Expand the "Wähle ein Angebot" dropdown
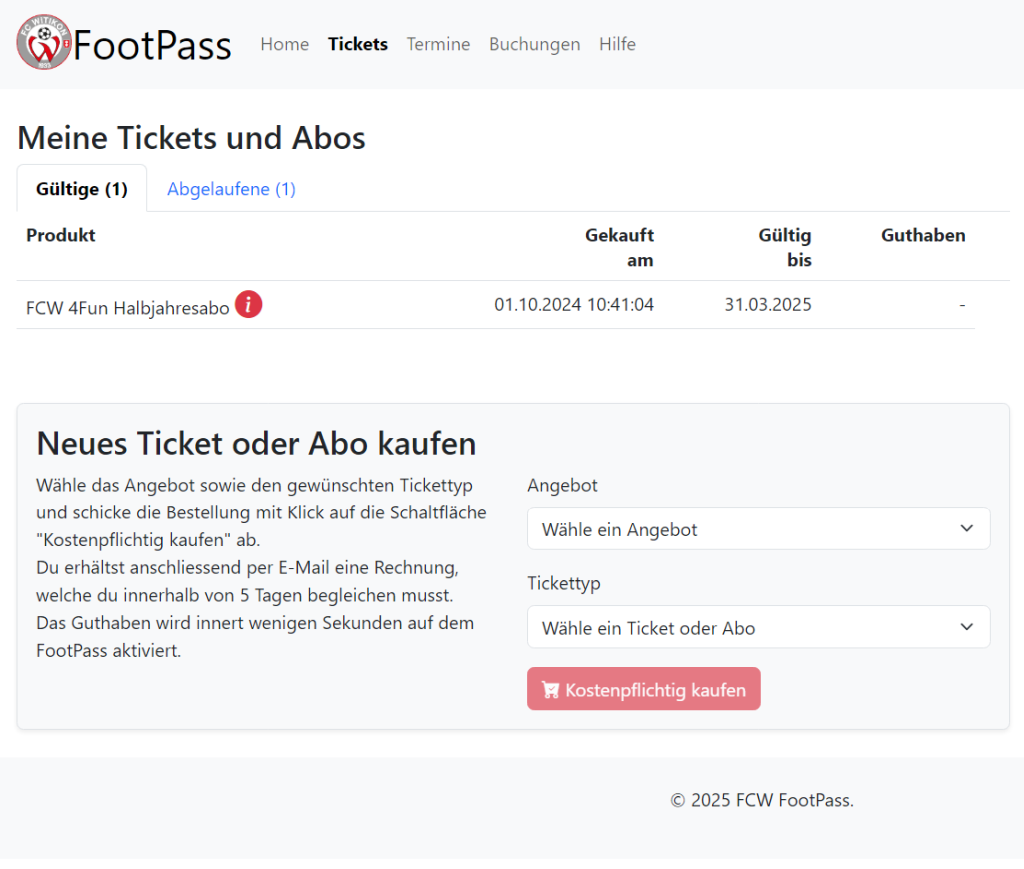This screenshot has height=869, width=1024. tap(758, 529)
